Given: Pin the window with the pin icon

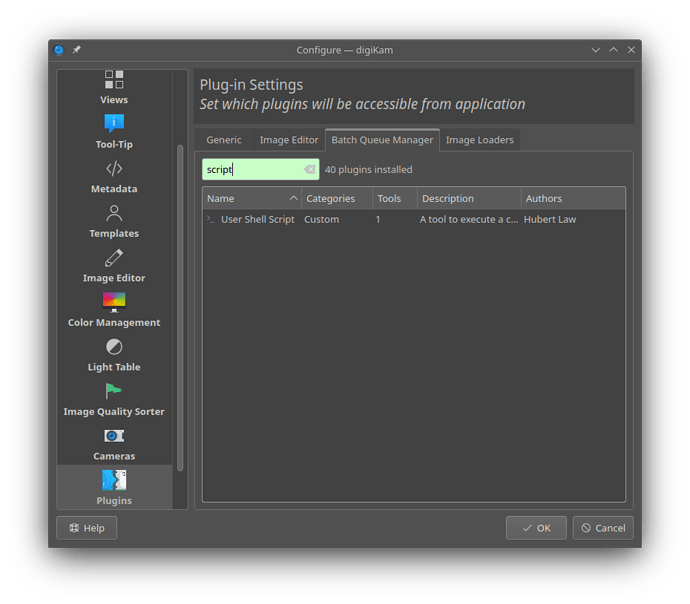Looking at the screenshot, I should click(x=77, y=50).
